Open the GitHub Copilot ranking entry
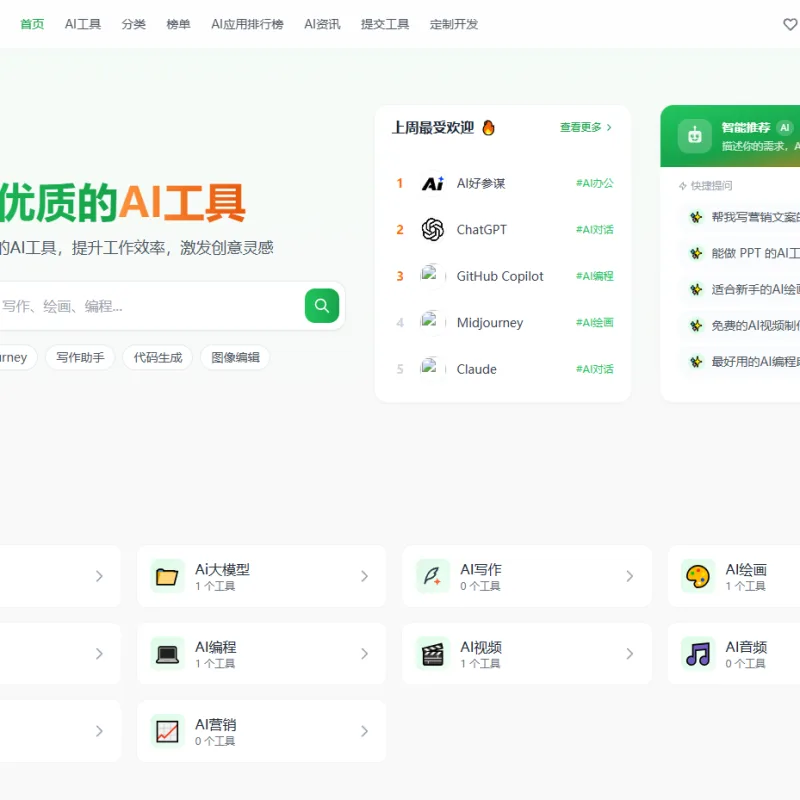Screen dimensions: 800x800 [500, 276]
